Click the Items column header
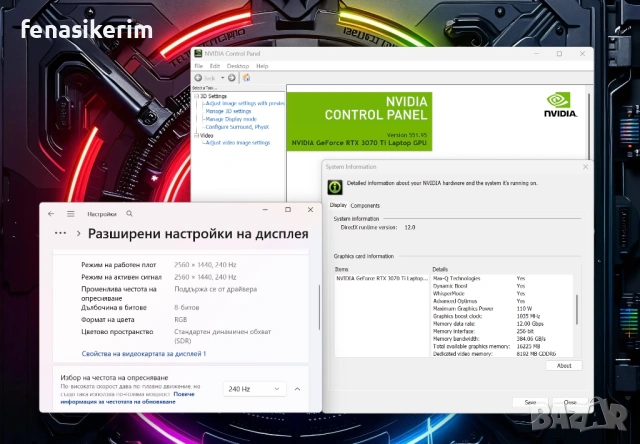Screen dimensions: 640x444 tap(342, 269)
